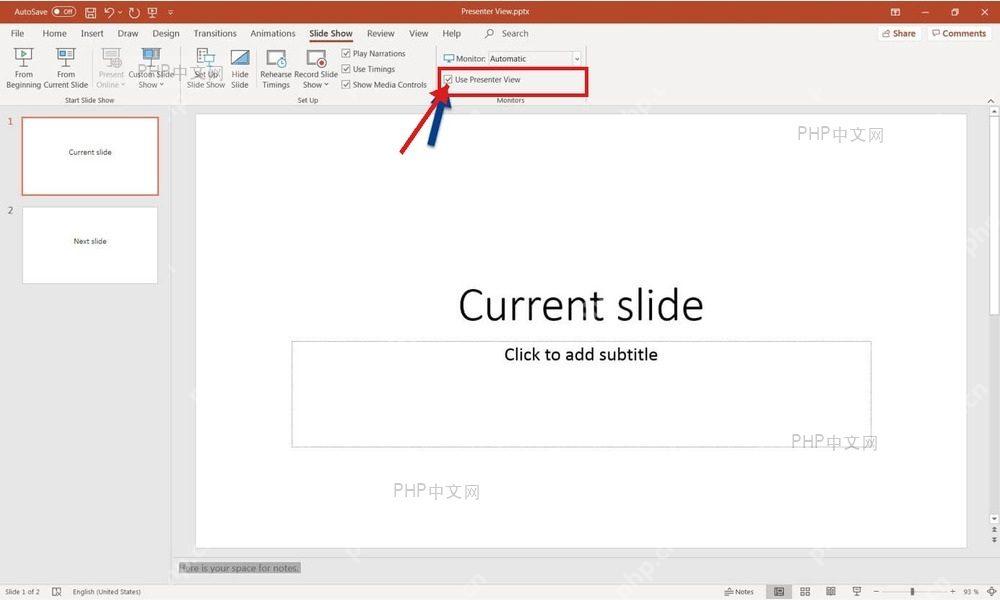
Task: Click the Share button
Action: click(899, 33)
